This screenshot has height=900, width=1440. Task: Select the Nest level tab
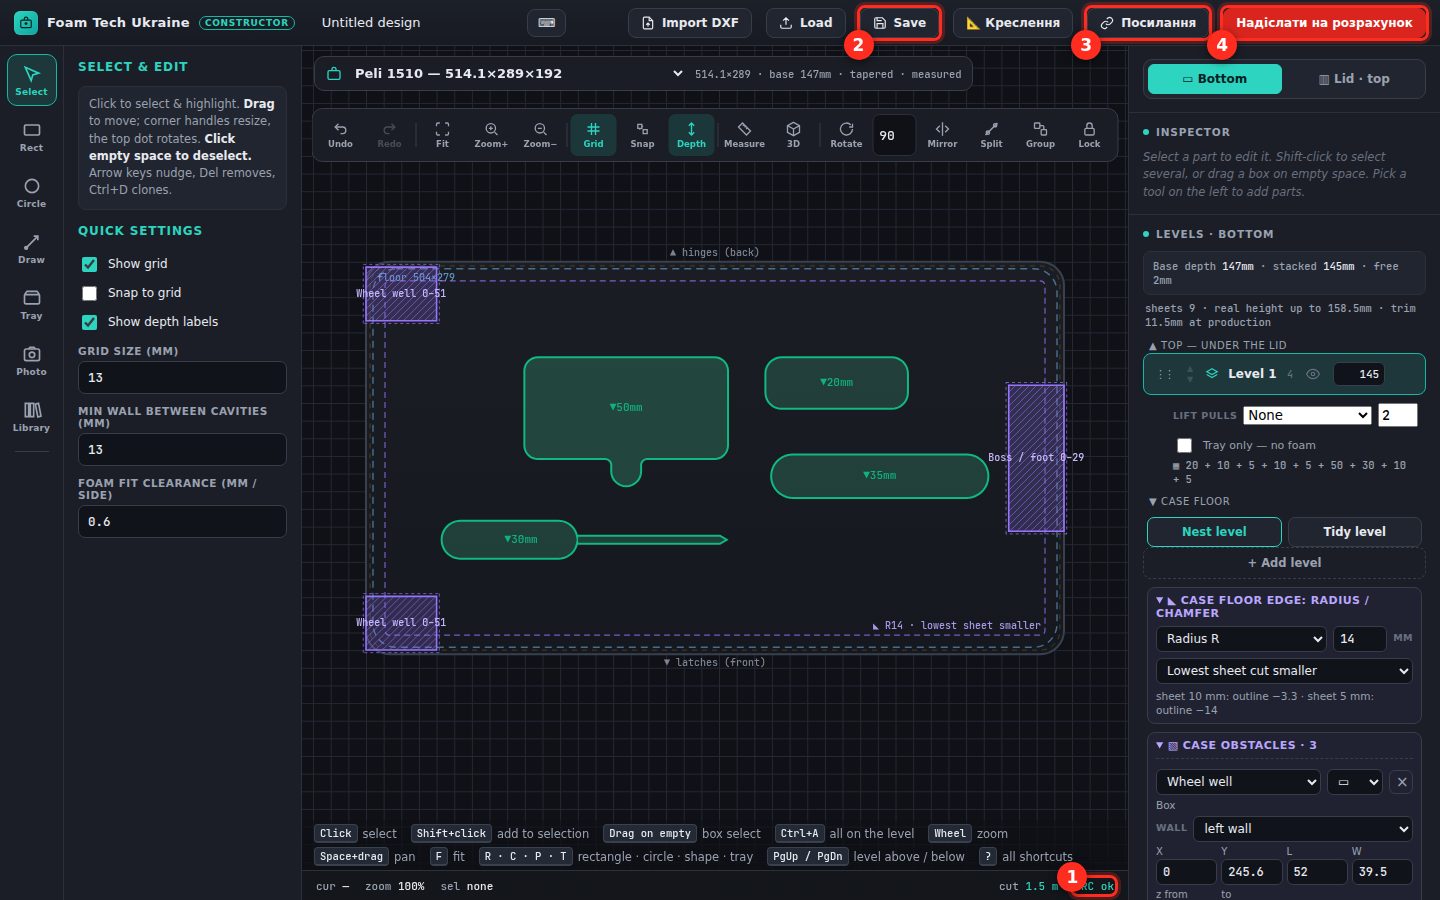1214,532
